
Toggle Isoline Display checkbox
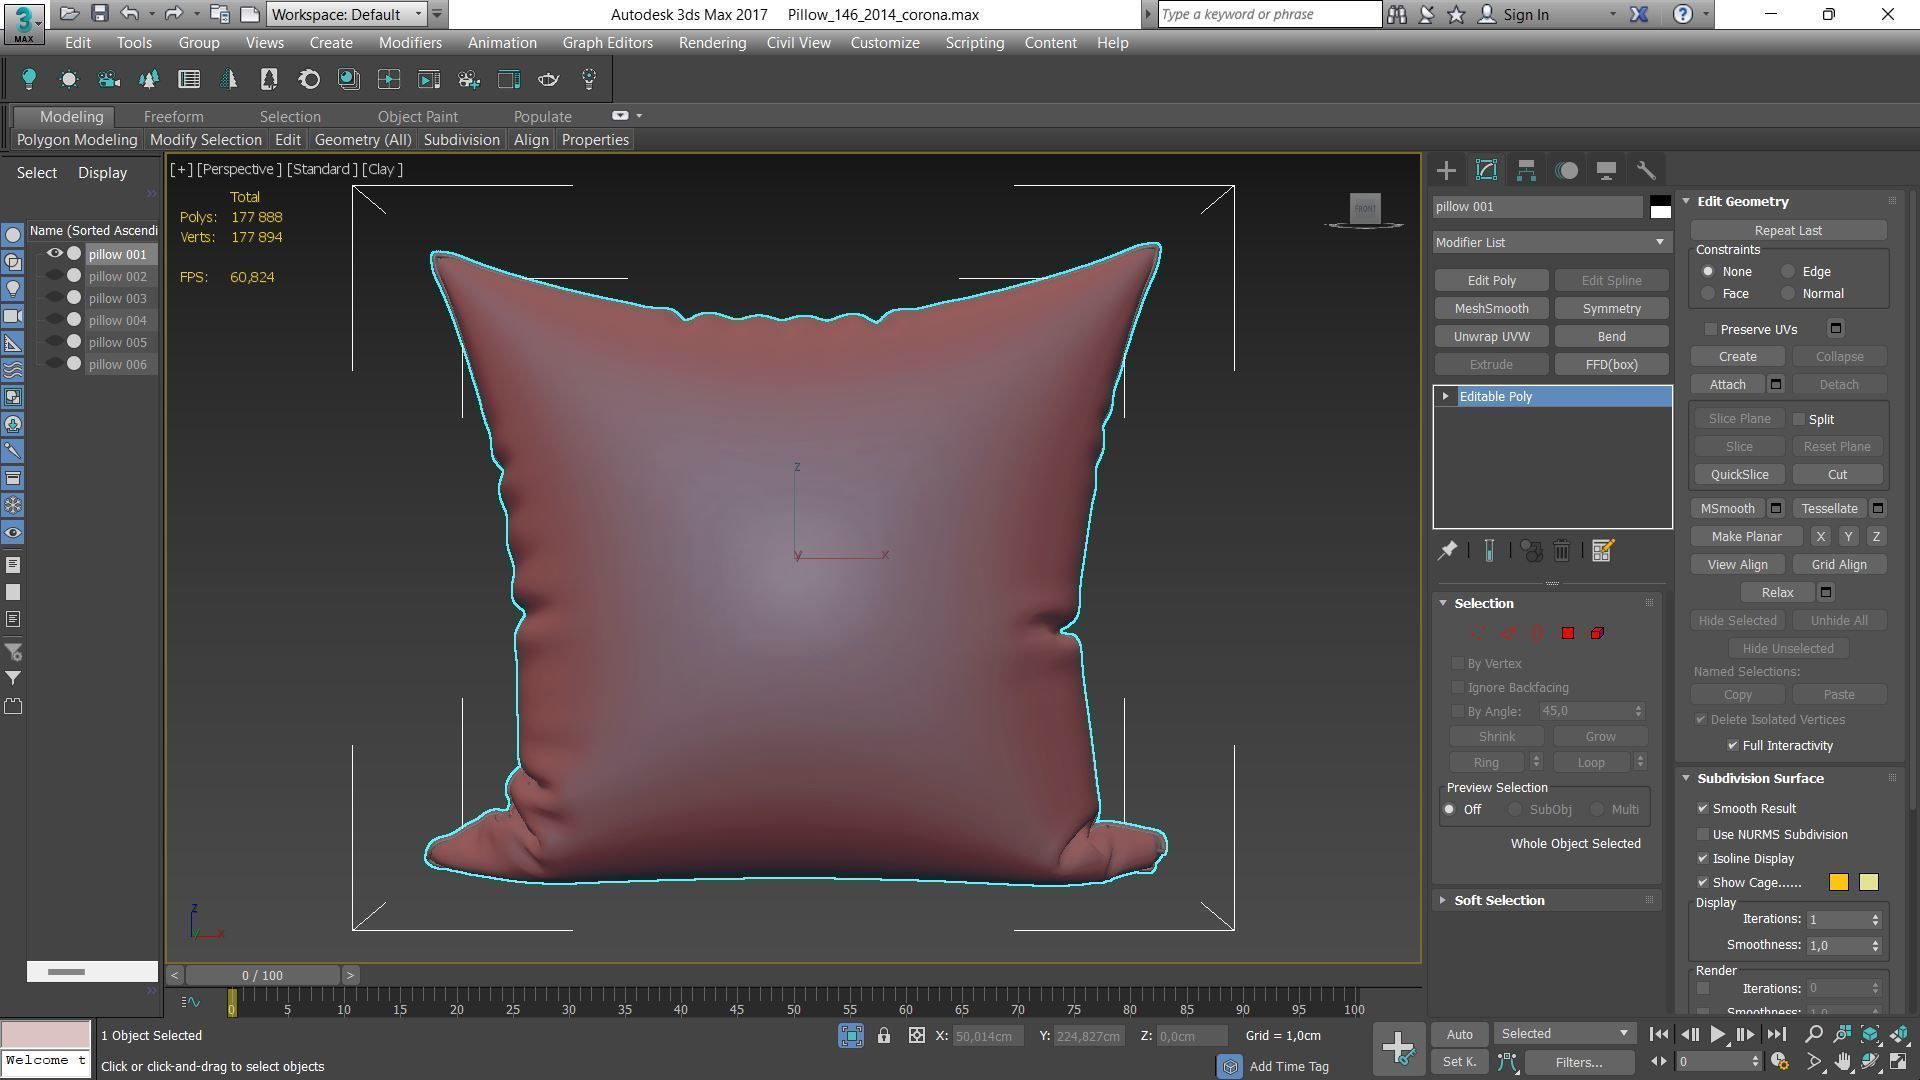tap(1703, 859)
